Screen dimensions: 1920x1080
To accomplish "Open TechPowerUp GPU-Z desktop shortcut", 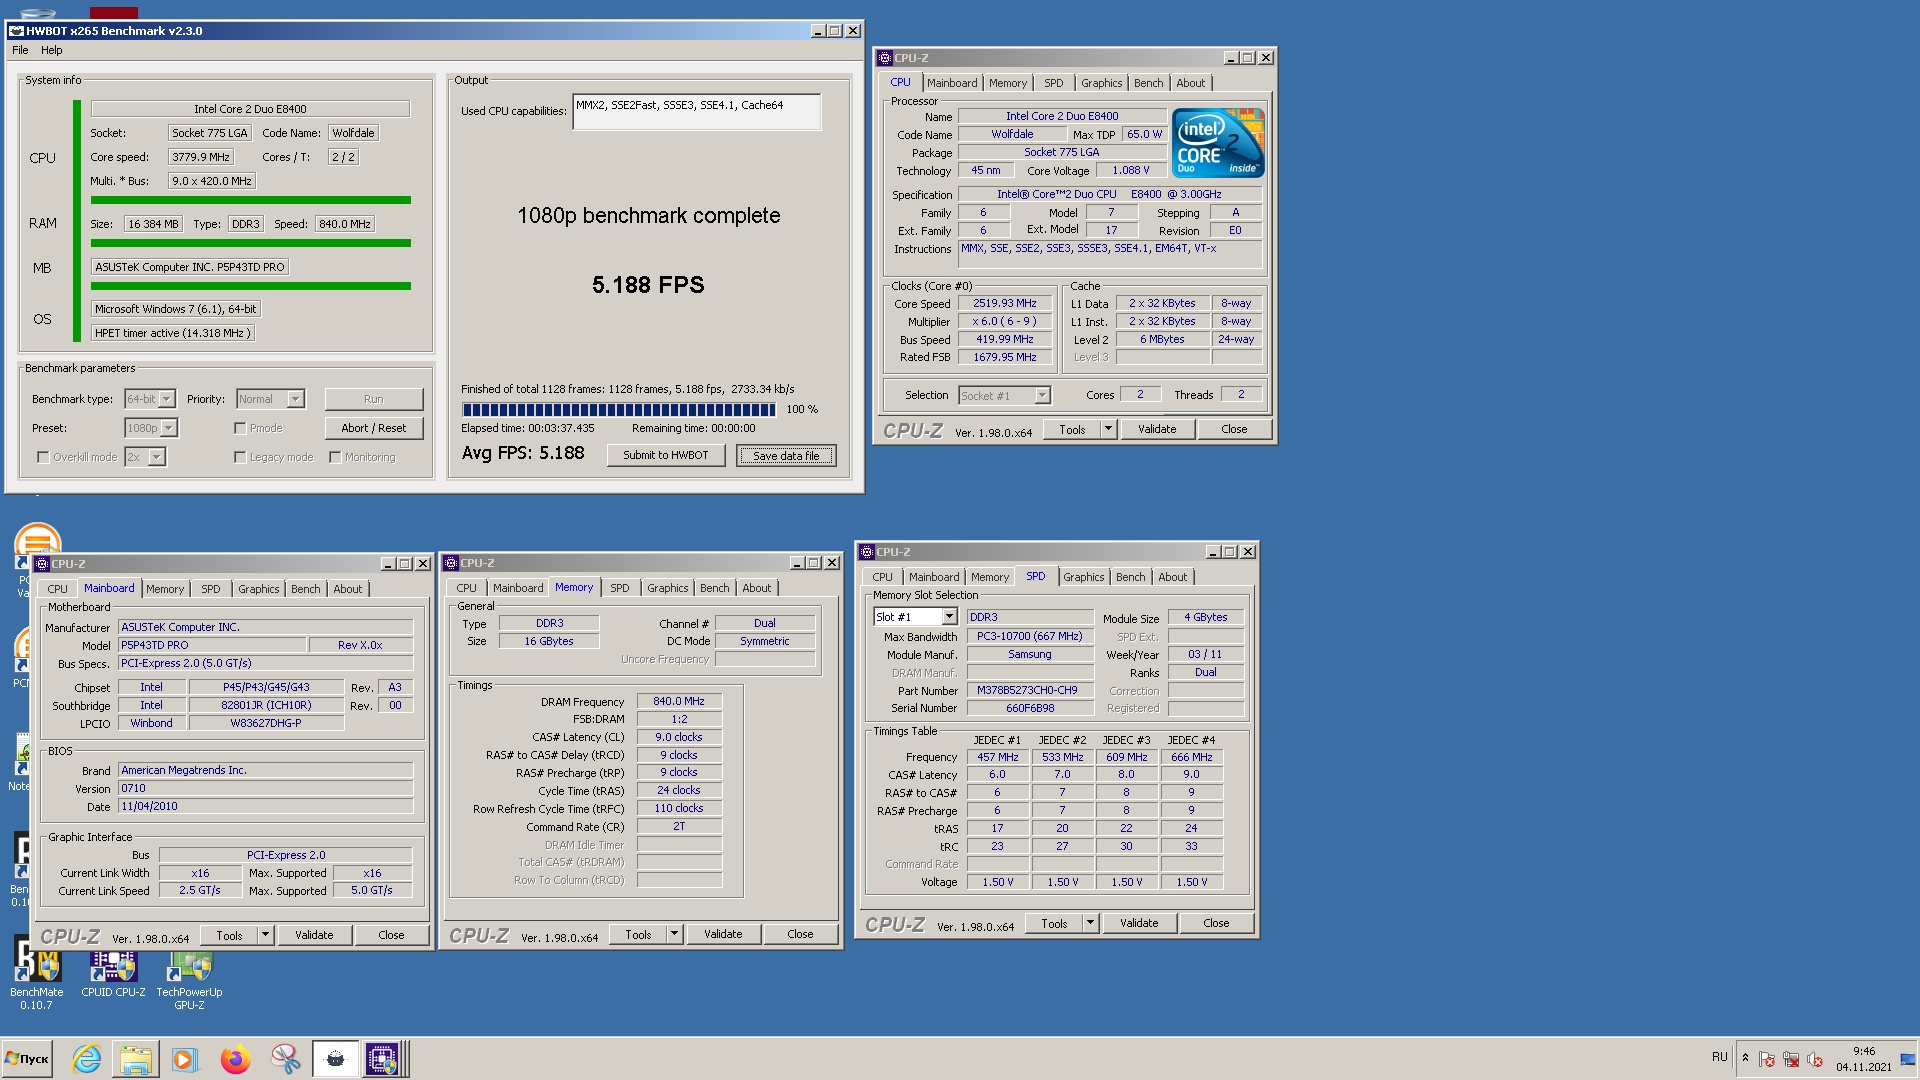I will [189, 978].
